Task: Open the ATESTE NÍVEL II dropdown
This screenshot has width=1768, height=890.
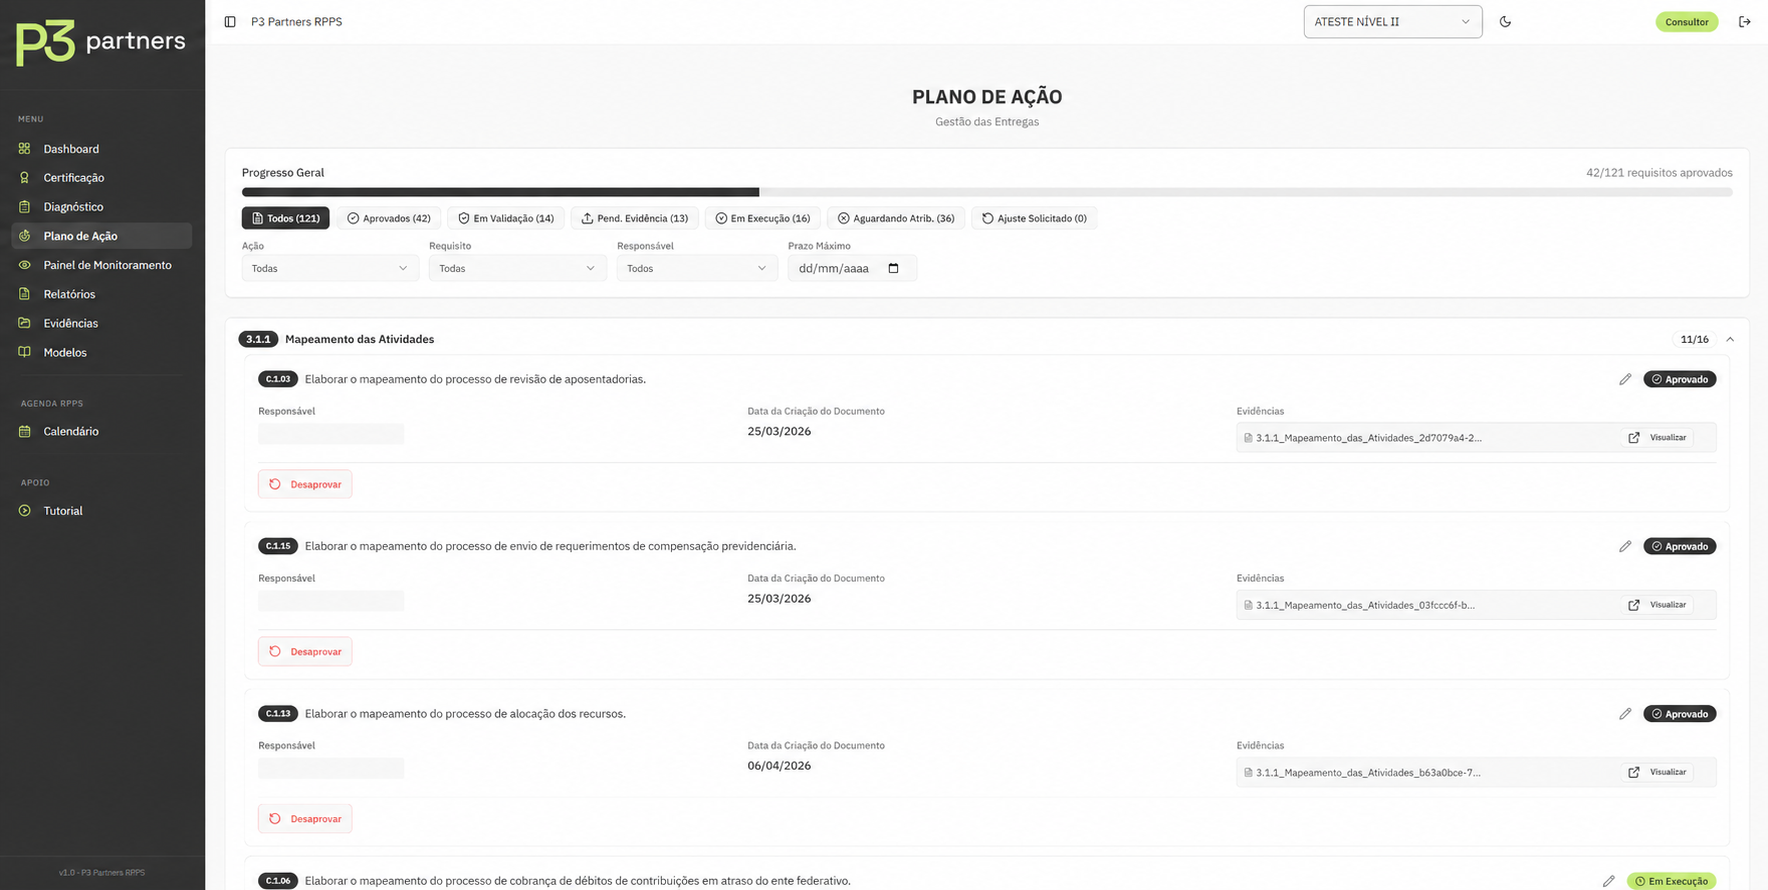Action: (1392, 22)
